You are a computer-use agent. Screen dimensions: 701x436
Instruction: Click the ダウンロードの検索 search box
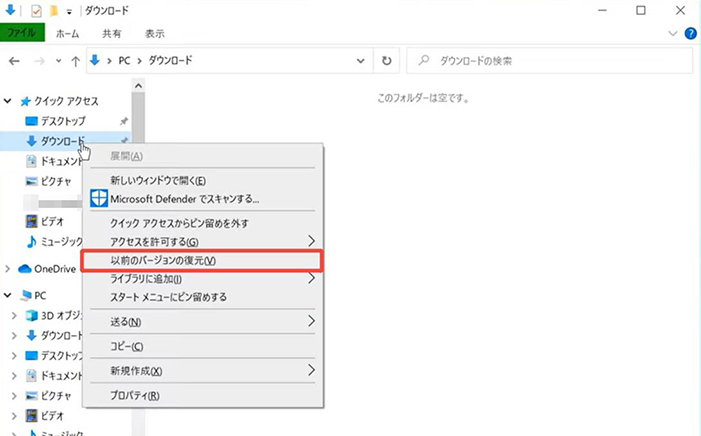(x=549, y=61)
